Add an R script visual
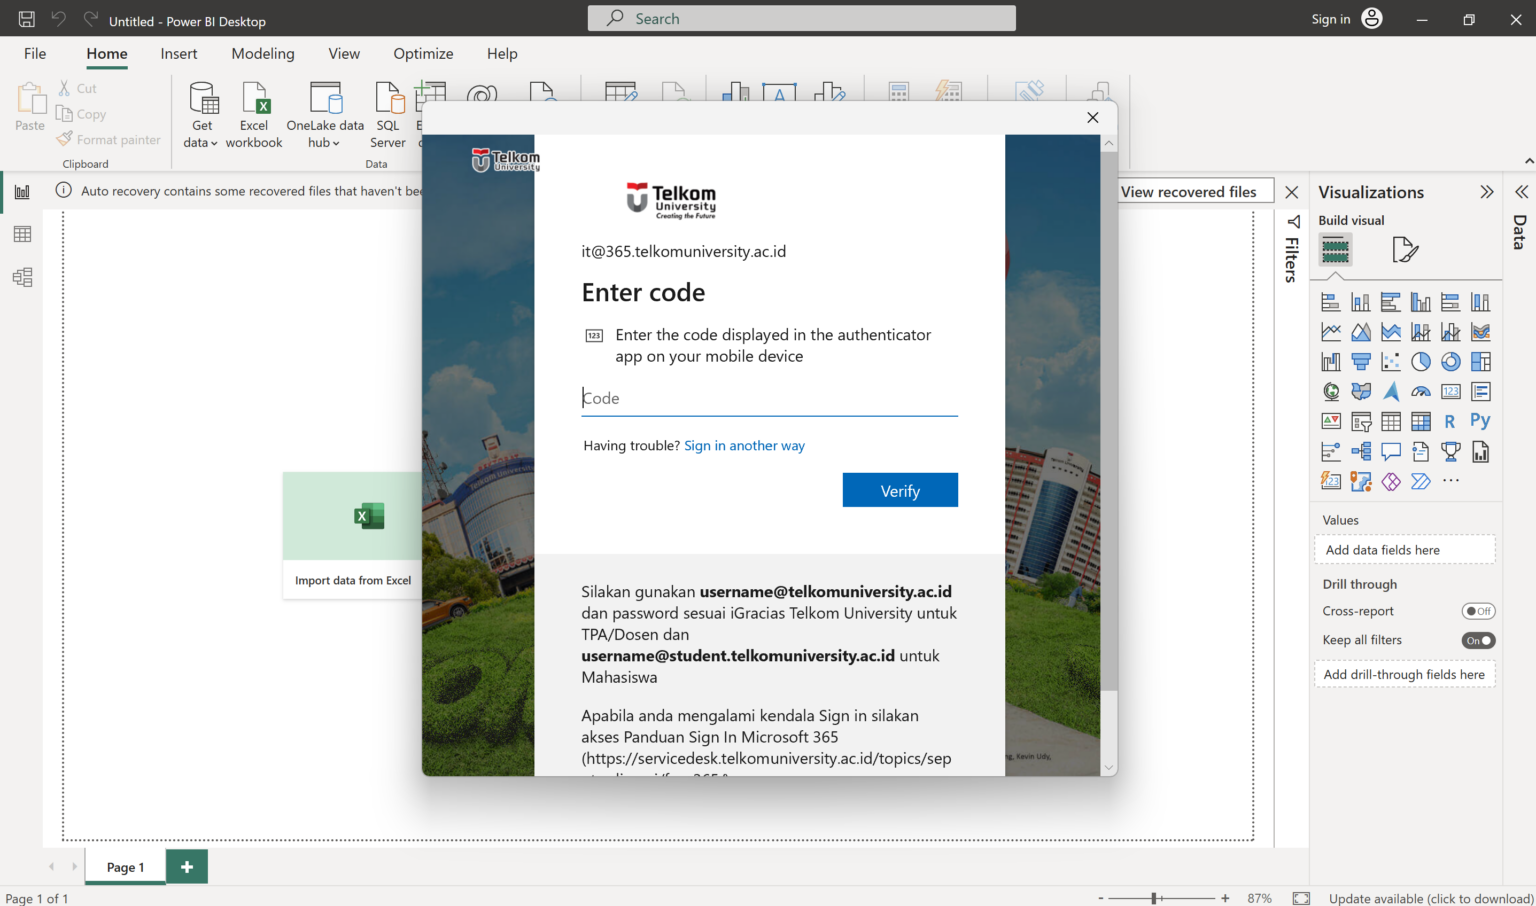This screenshot has height=906, width=1536. 1450,420
